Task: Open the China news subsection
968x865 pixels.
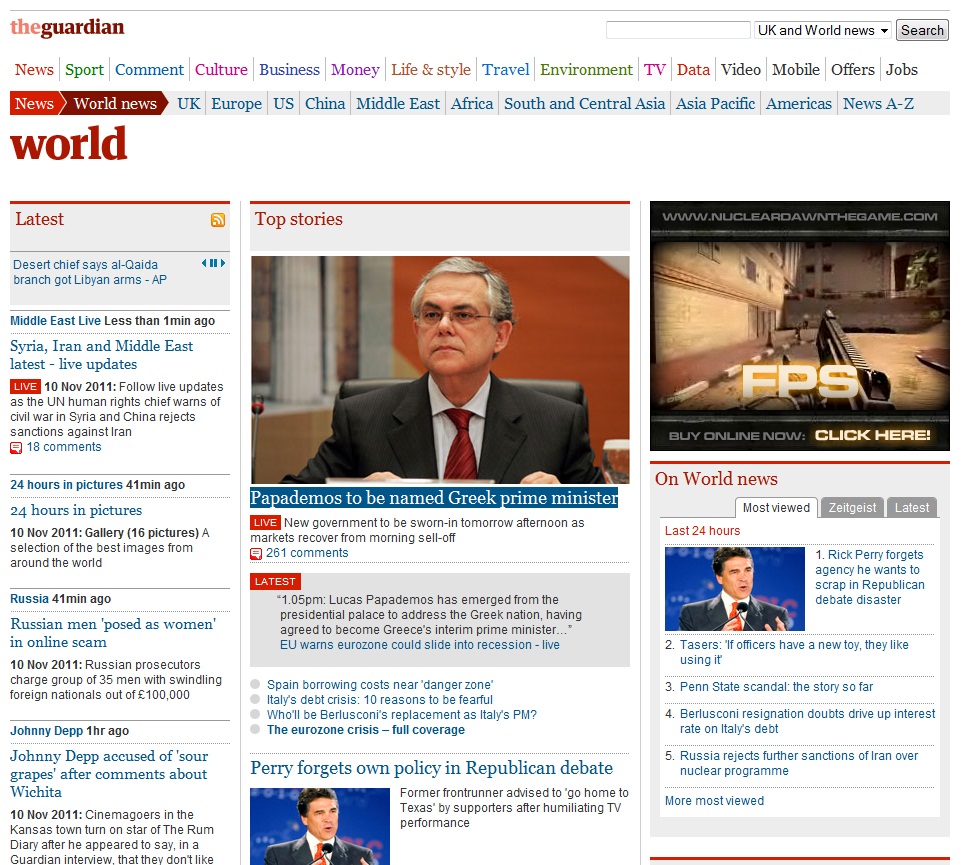Action: click(x=325, y=104)
